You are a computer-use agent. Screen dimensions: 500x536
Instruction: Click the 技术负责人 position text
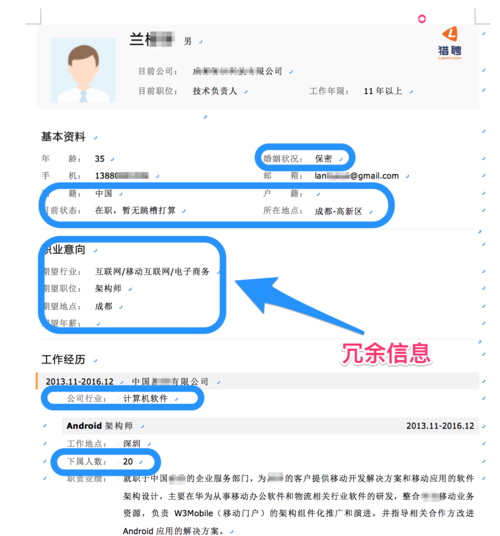pos(215,91)
